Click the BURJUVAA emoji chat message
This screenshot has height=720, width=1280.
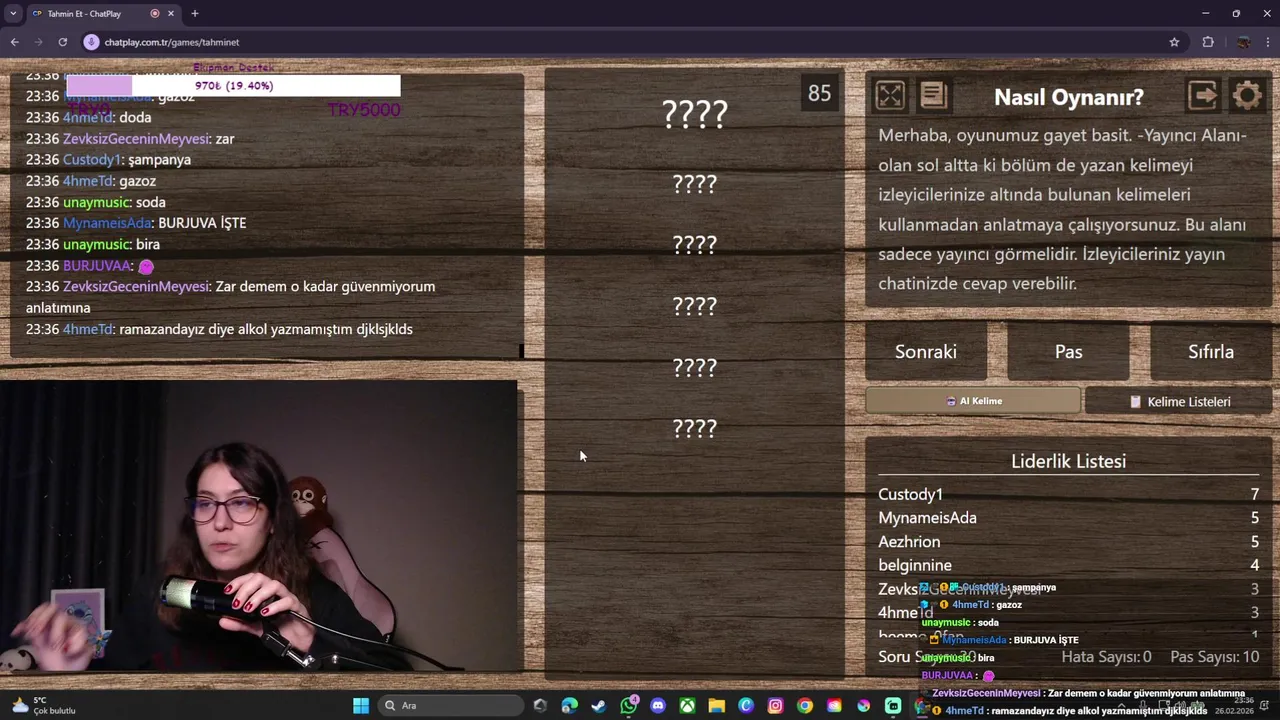pyautogui.click(x=90, y=266)
